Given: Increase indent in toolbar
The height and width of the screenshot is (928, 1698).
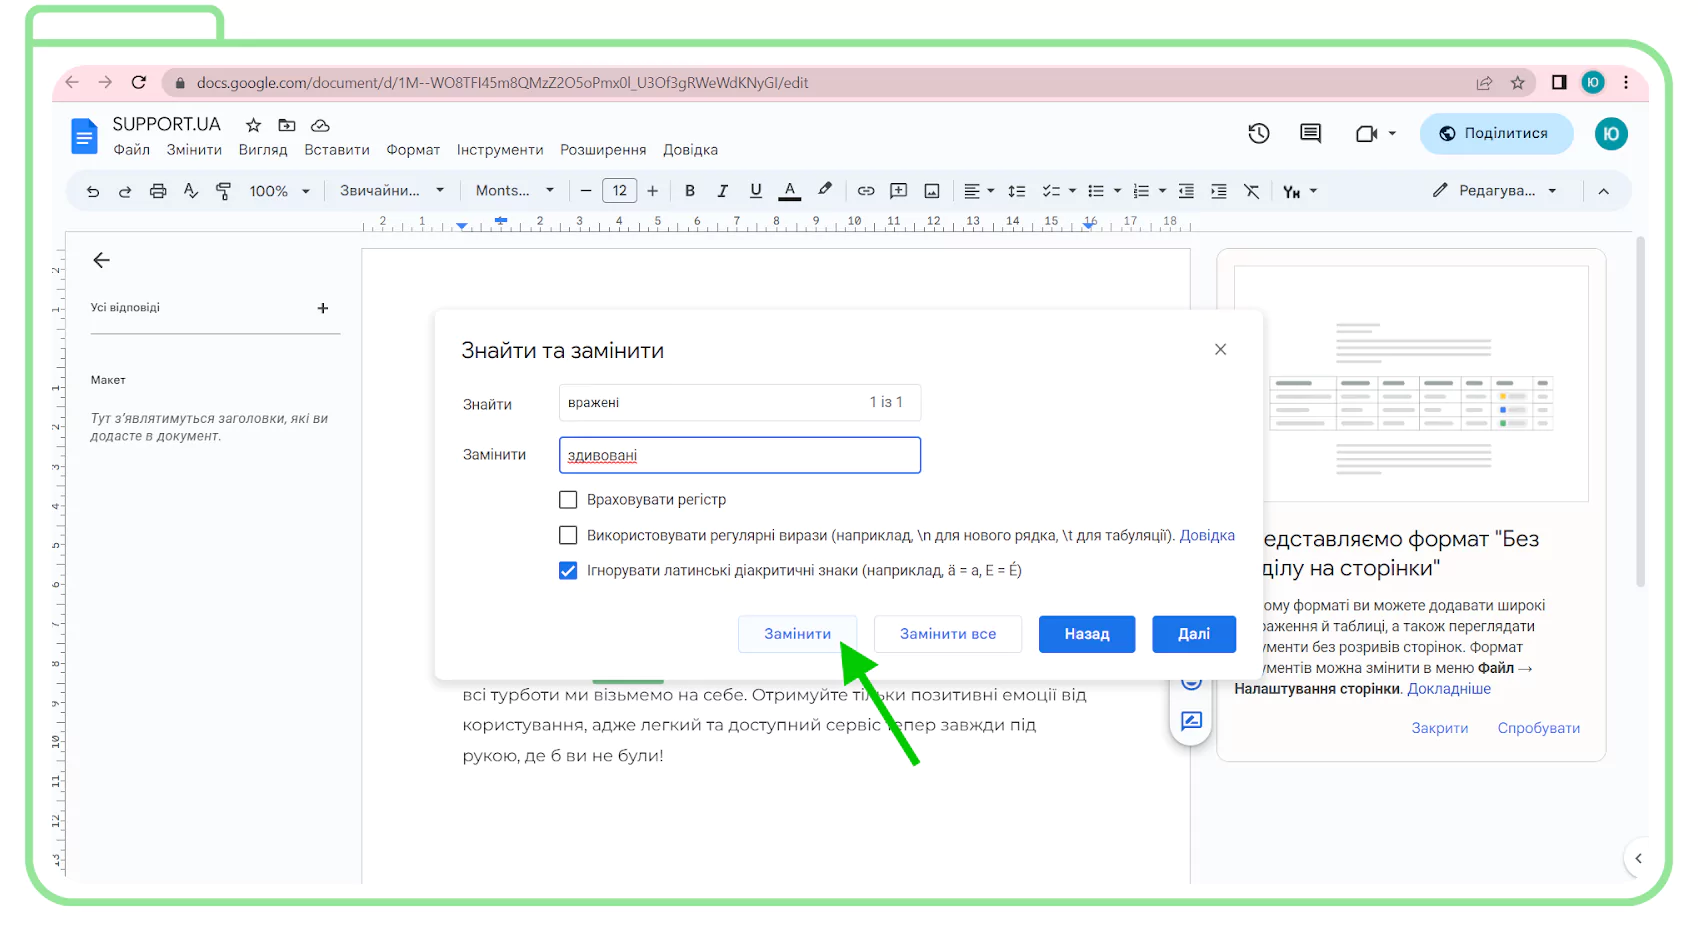Looking at the screenshot, I should point(1219,191).
